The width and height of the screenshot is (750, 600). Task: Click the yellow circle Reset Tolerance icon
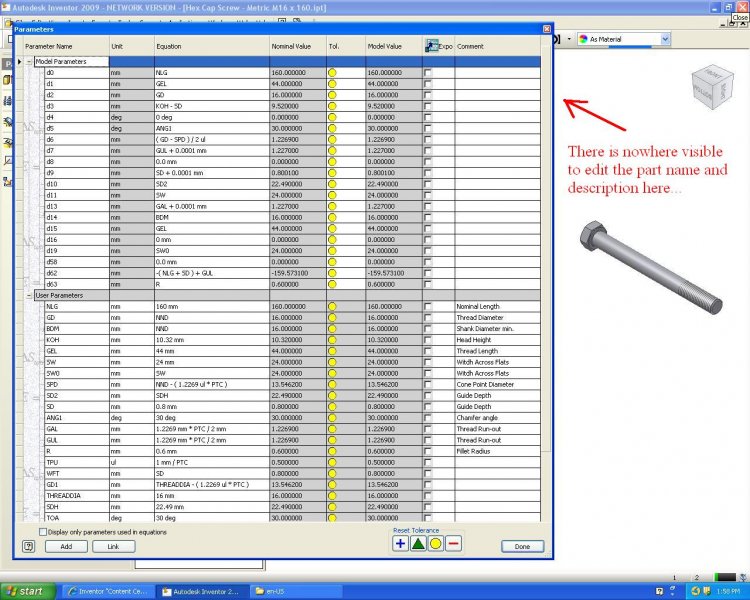point(436,544)
